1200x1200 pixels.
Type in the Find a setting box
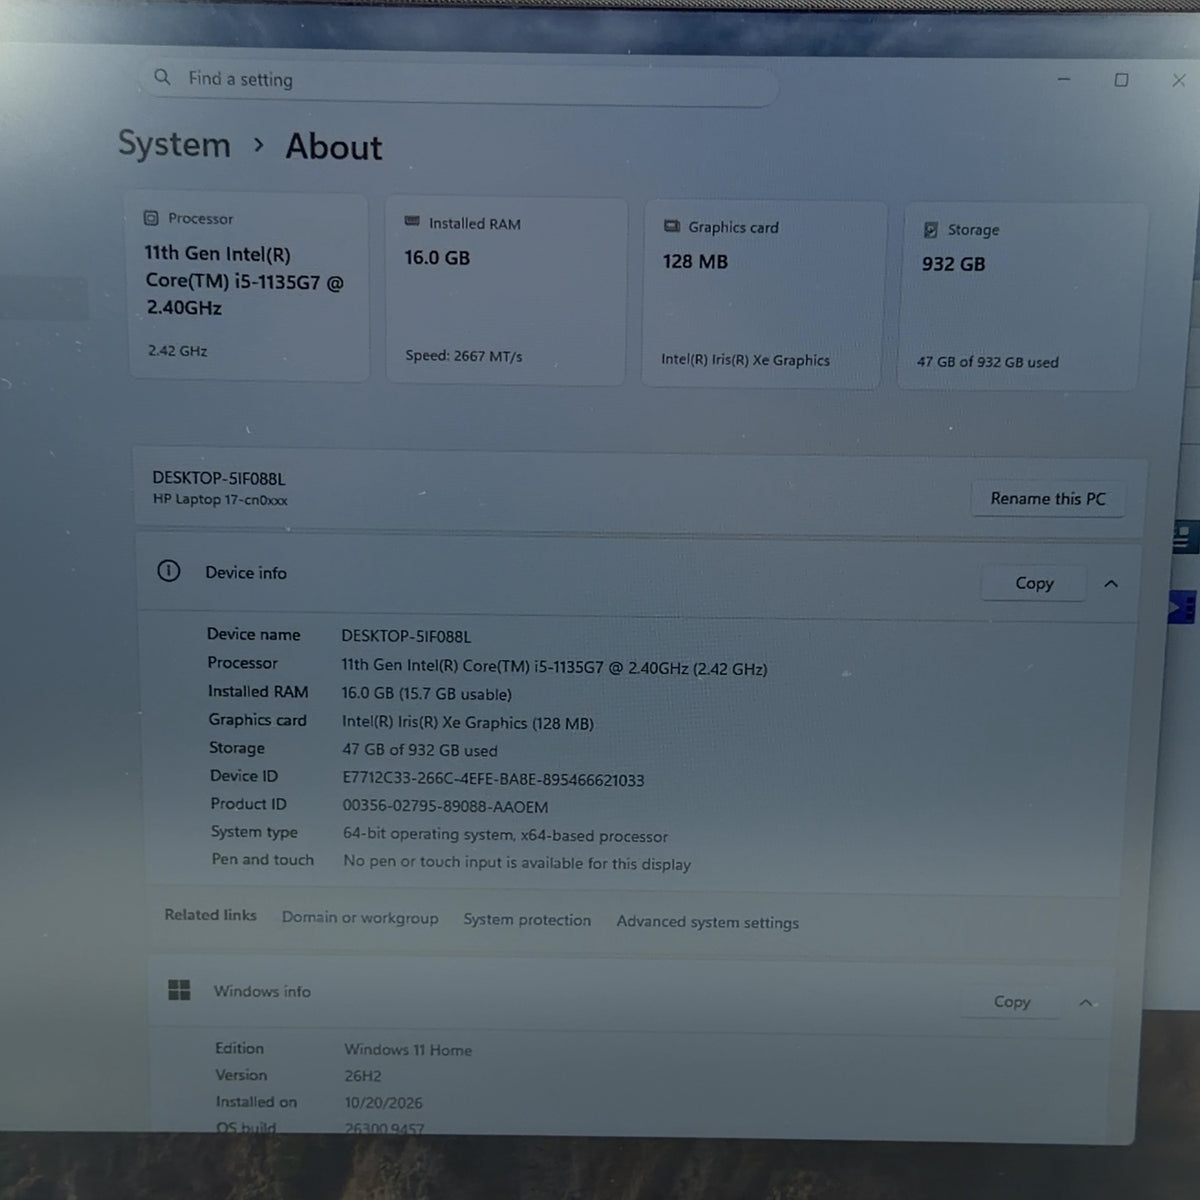[x=459, y=82]
